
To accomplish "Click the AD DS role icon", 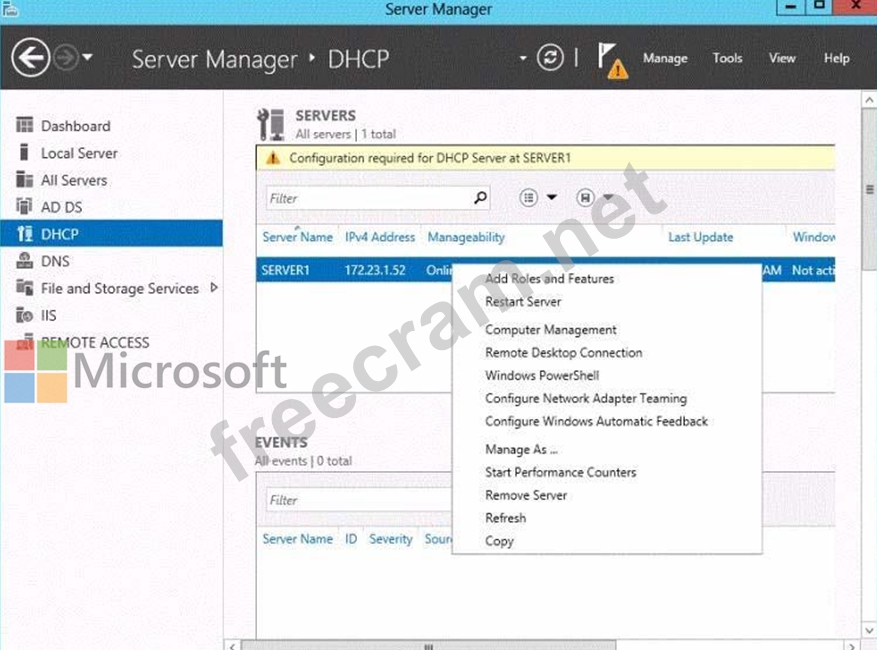I will pyautogui.click(x=25, y=206).
